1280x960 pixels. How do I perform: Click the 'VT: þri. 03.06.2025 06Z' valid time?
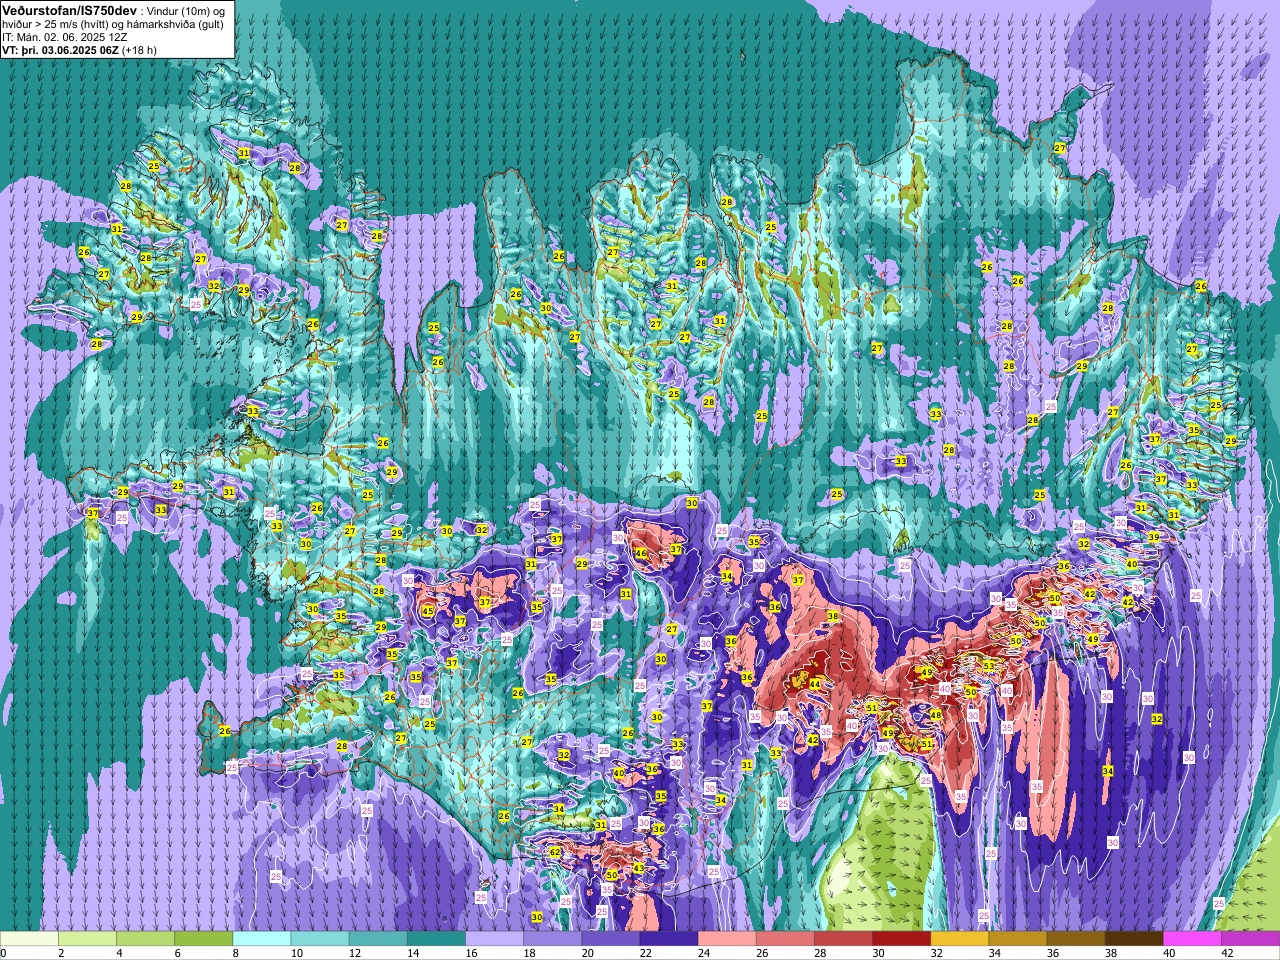pyautogui.click(x=60, y=50)
